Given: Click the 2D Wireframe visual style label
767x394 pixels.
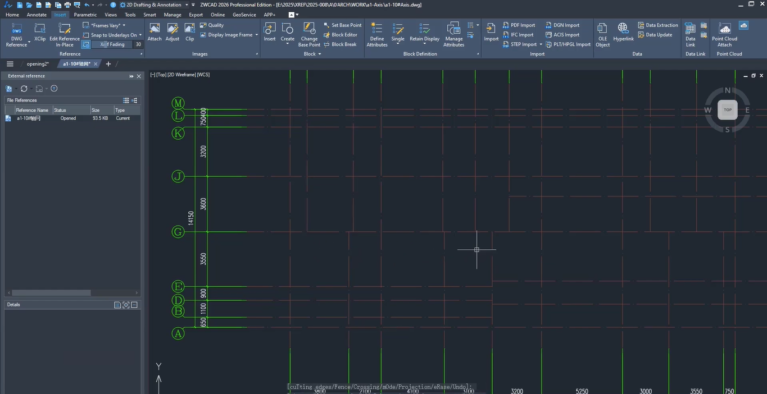Looking at the screenshot, I should tap(181, 74).
